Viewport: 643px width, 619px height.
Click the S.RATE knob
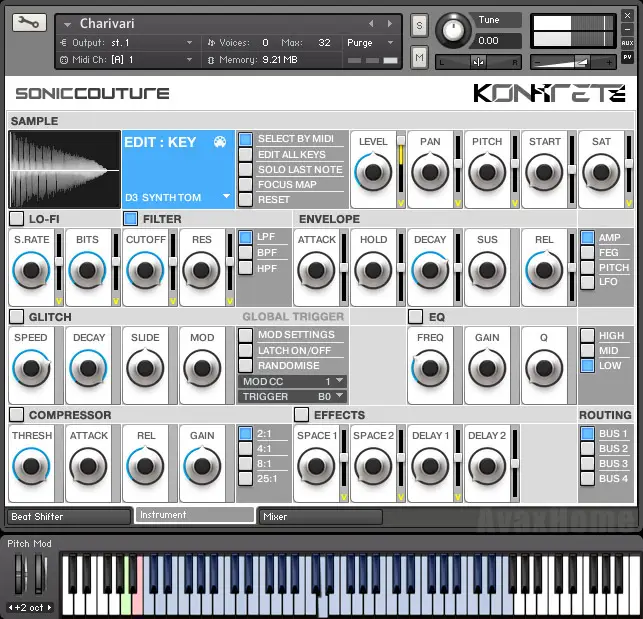point(31,270)
